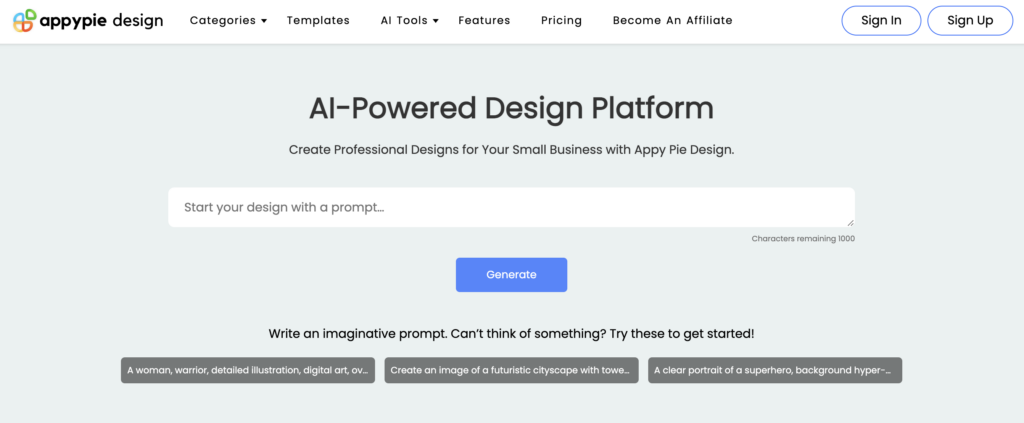Expand the arrow beside AI Tools
Screen dimensions: 1024x423
coord(436,21)
